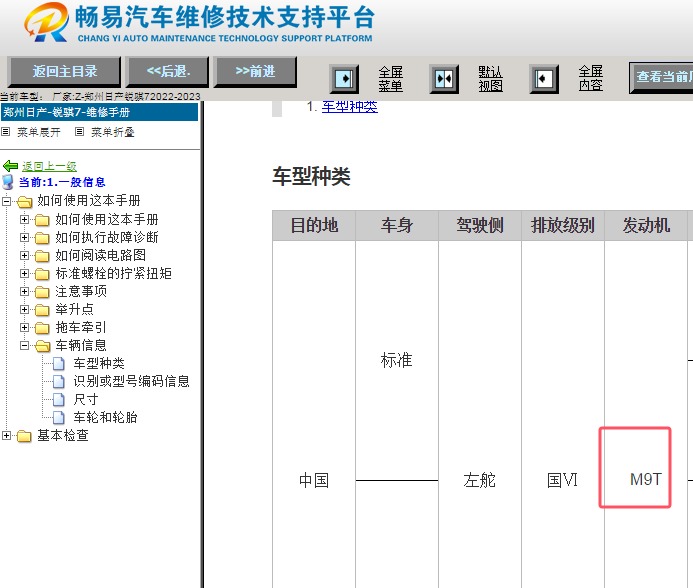Image resolution: width=693 pixels, height=588 pixels.
Task: Click the 中国 table cell
Action: [314, 480]
